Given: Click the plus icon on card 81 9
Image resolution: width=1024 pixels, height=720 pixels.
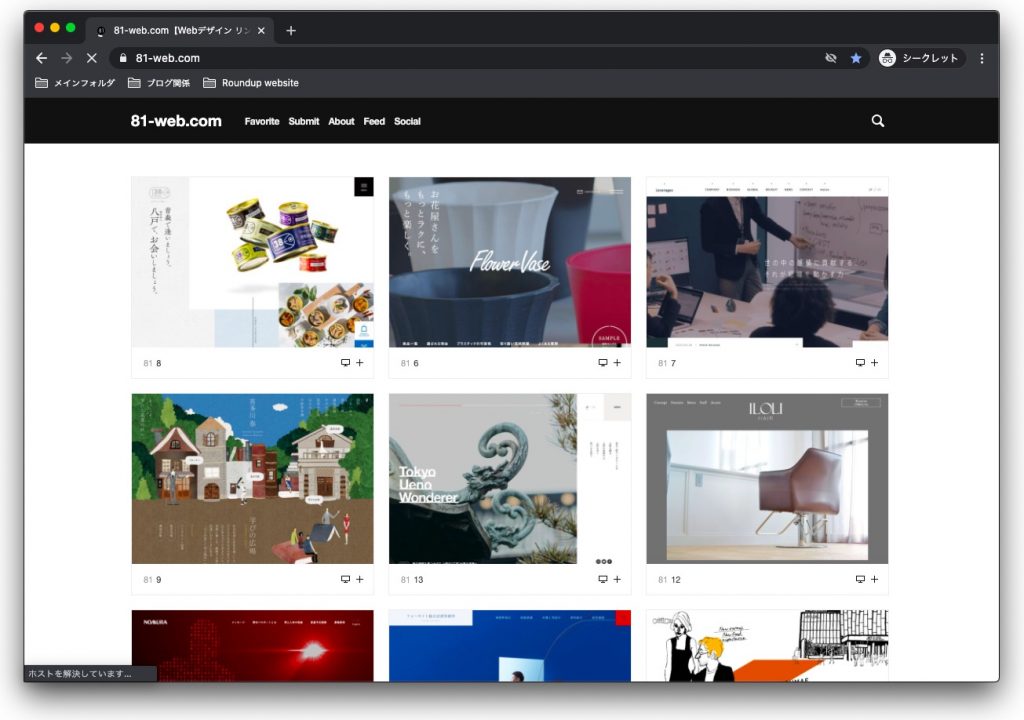Looking at the screenshot, I should (x=360, y=580).
